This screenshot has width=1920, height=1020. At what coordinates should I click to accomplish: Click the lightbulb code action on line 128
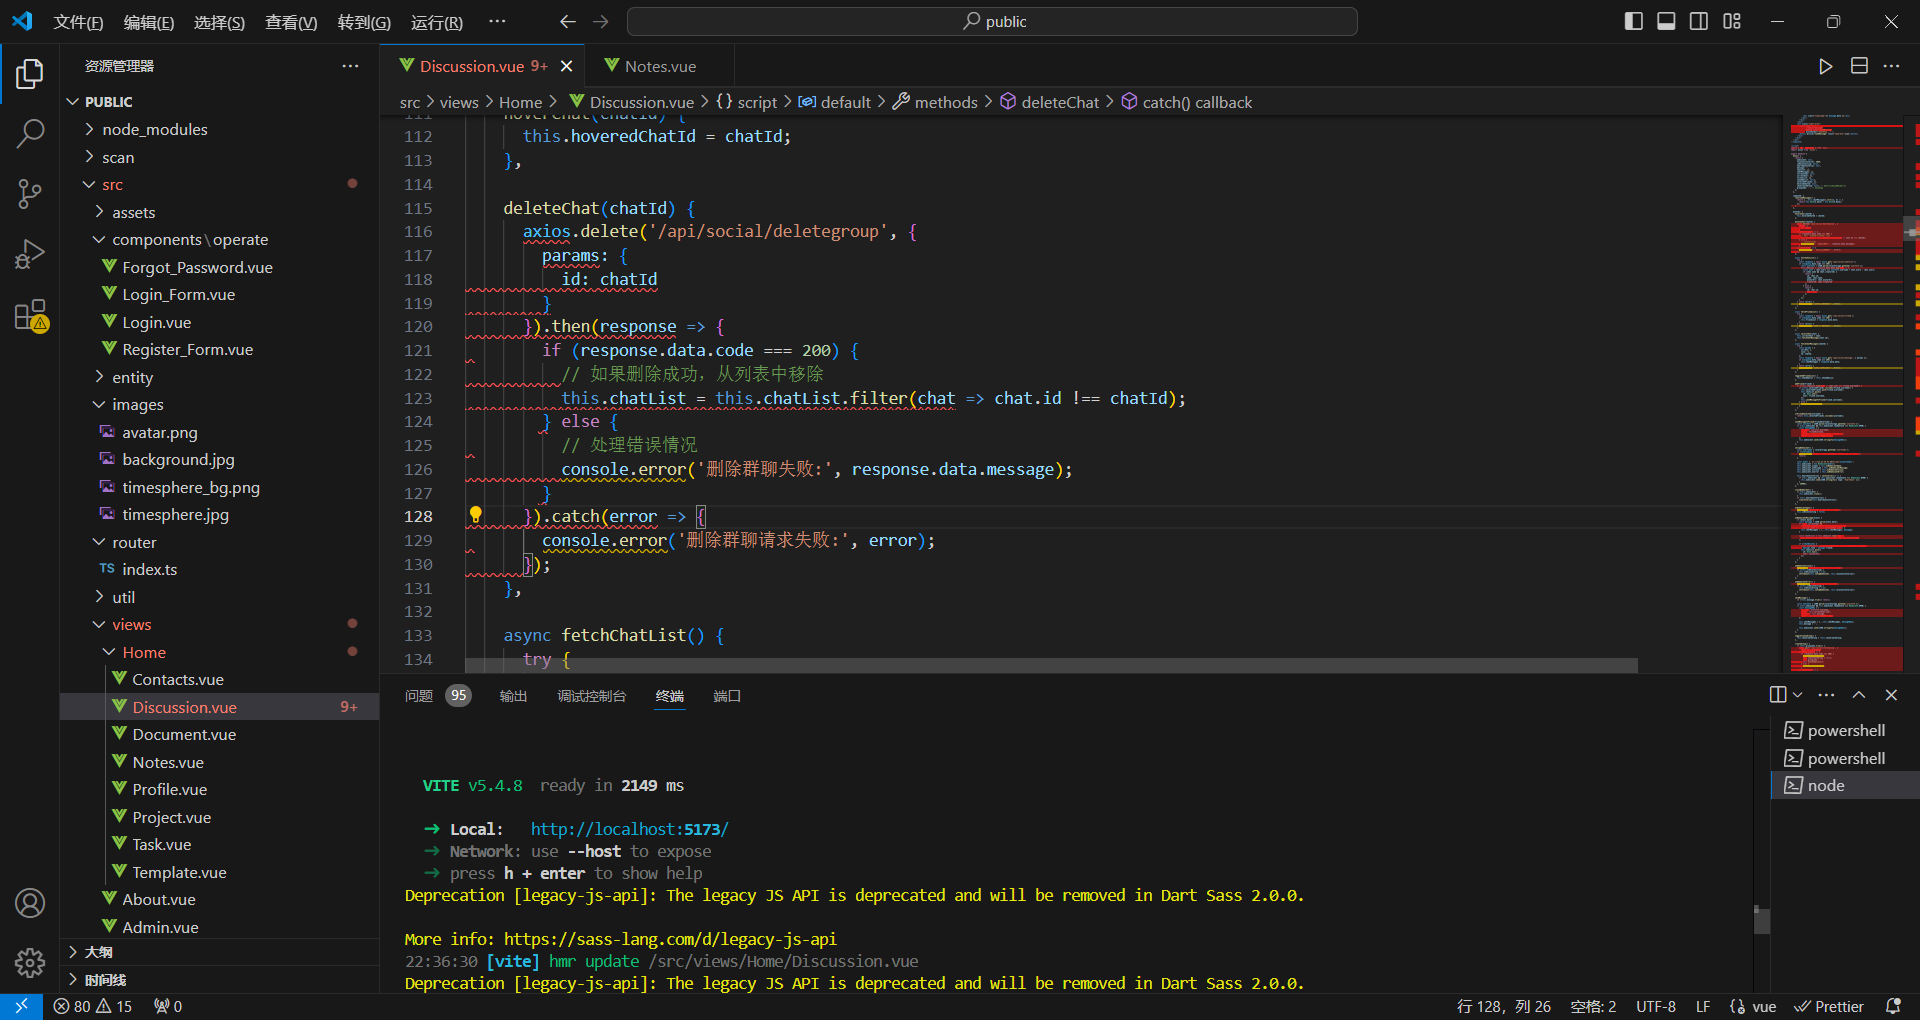click(x=476, y=515)
